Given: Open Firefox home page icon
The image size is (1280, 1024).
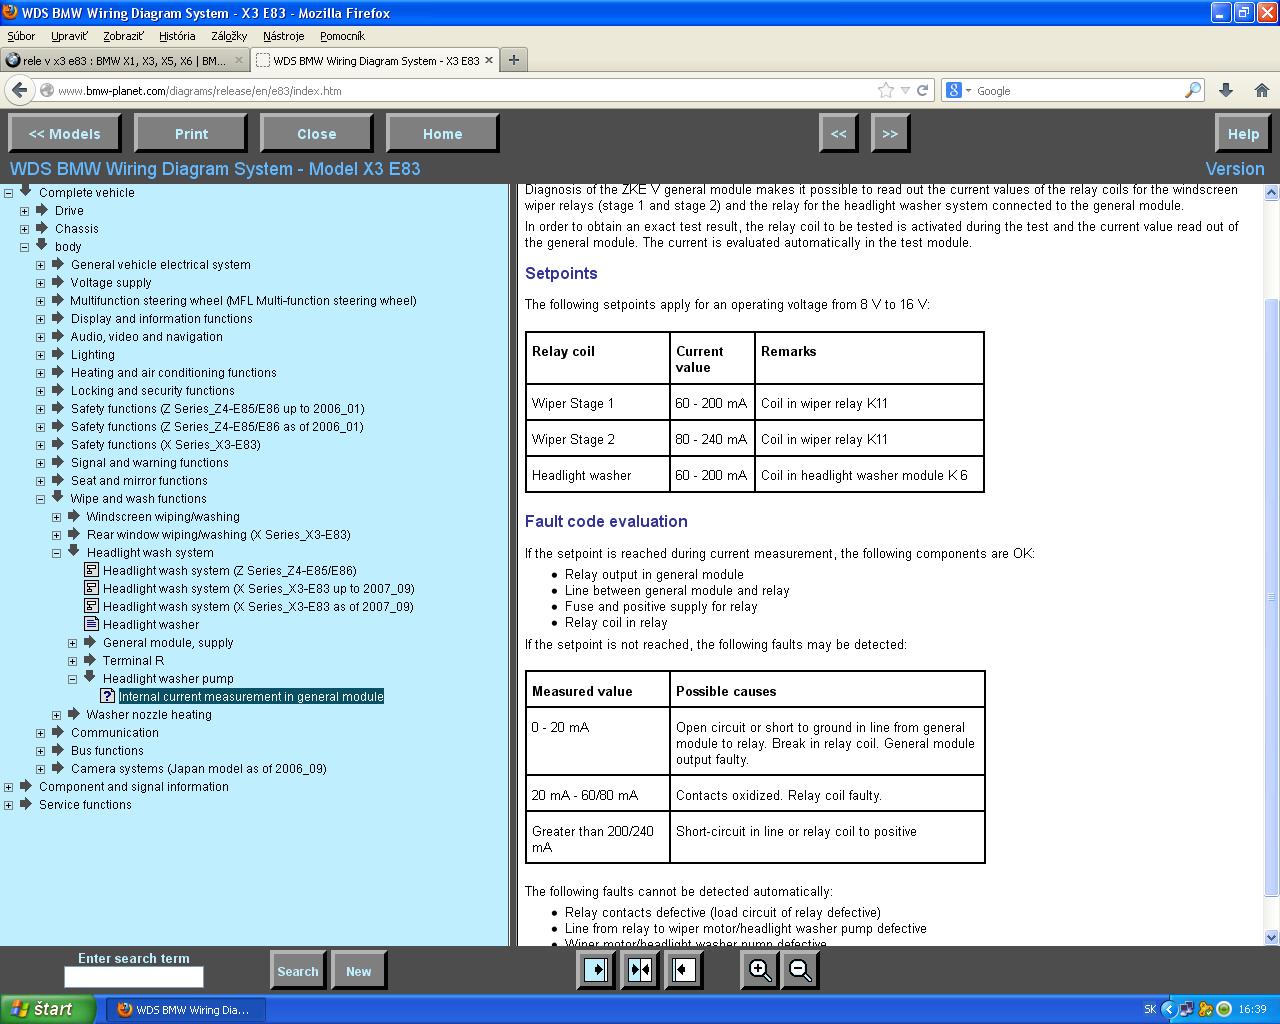Looking at the screenshot, I should click(x=1262, y=90).
